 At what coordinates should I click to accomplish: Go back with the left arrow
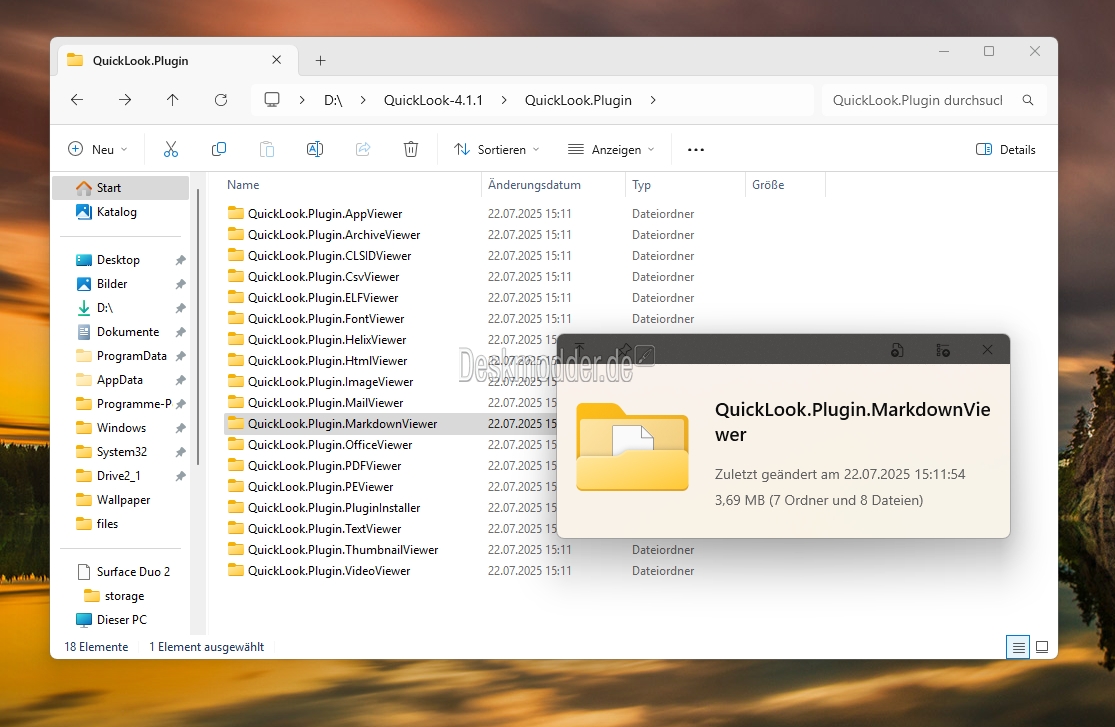[x=77, y=100]
